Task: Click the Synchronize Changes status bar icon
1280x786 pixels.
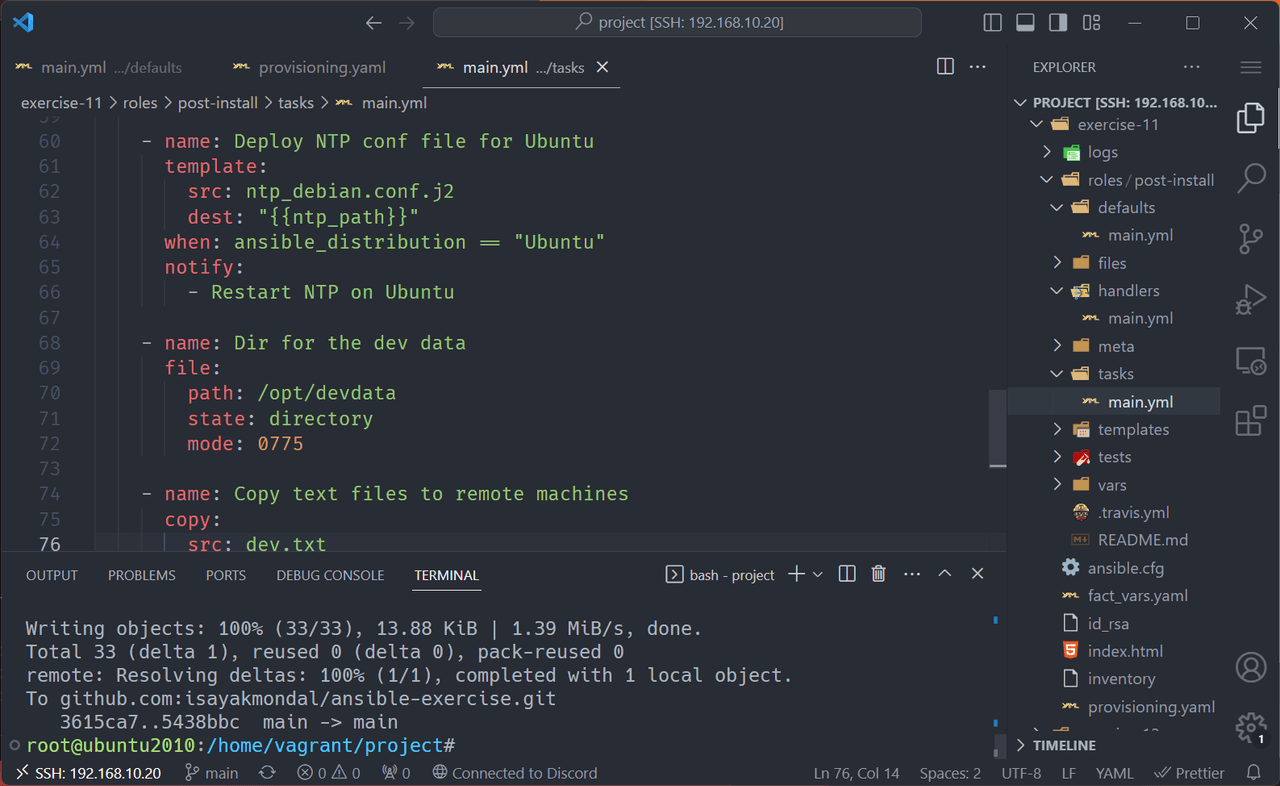Action: [x=267, y=773]
